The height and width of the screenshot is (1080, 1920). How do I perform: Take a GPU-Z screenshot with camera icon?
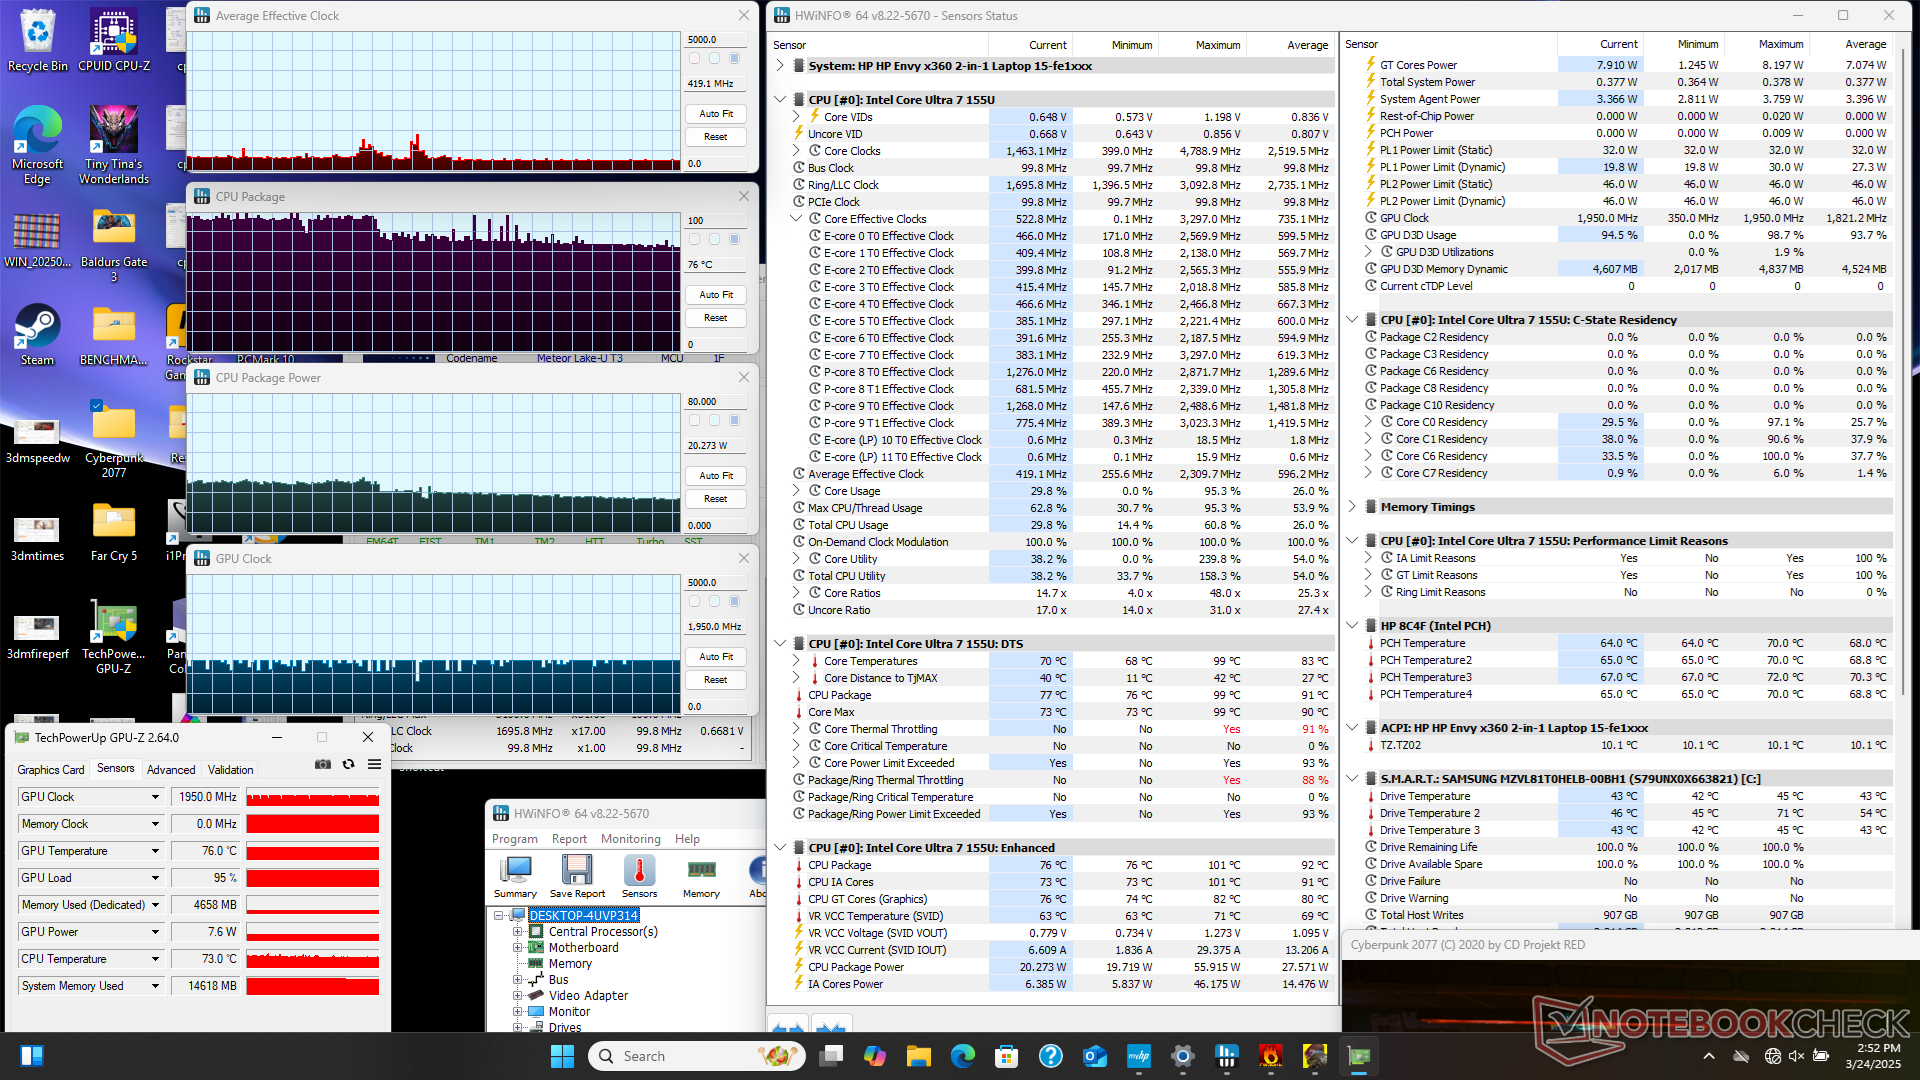323,764
